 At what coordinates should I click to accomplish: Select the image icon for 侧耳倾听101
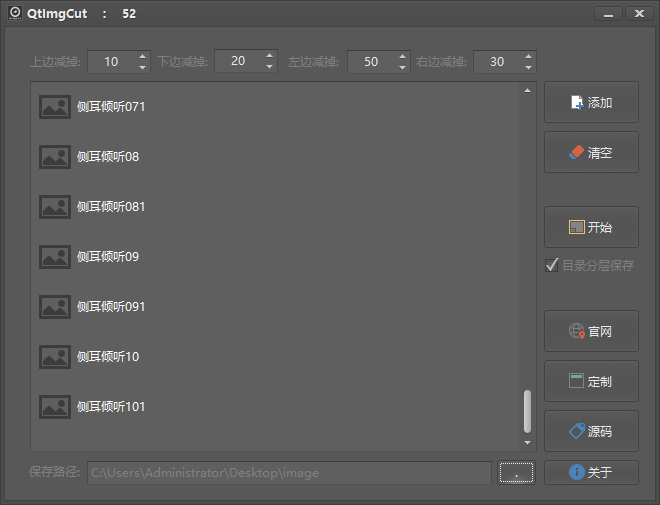click(55, 407)
